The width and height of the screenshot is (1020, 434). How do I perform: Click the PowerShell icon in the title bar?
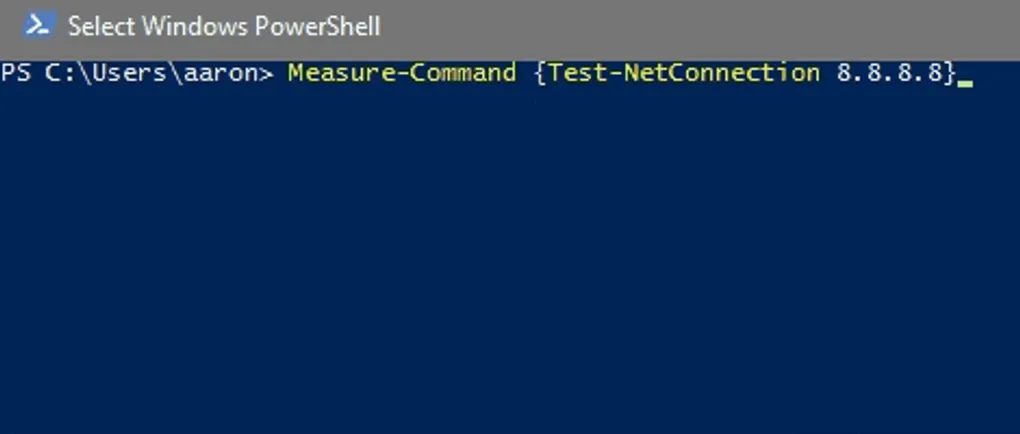pyautogui.click(x=37, y=25)
